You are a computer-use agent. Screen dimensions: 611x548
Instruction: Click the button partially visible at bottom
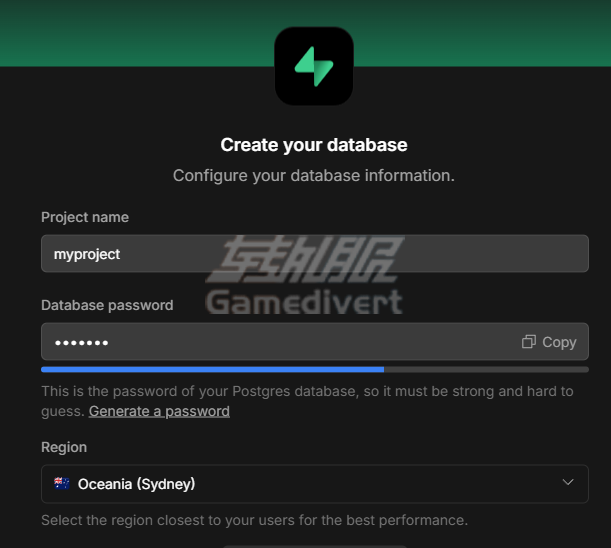click(x=315, y=546)
